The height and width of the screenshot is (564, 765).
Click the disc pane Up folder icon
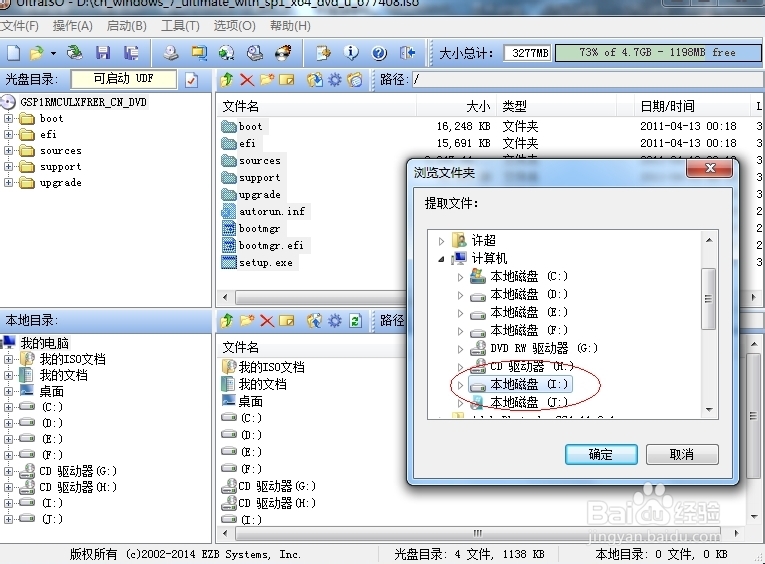click(x=226, y=80)
